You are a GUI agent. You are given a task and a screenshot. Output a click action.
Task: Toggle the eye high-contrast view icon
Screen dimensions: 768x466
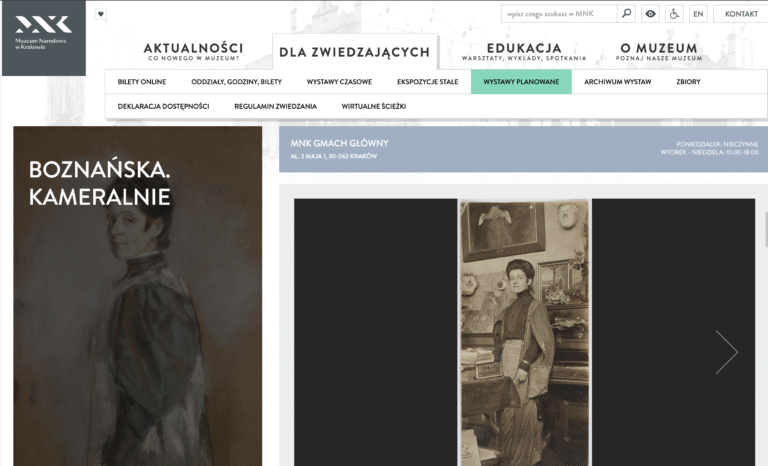[x=650, y=14]
